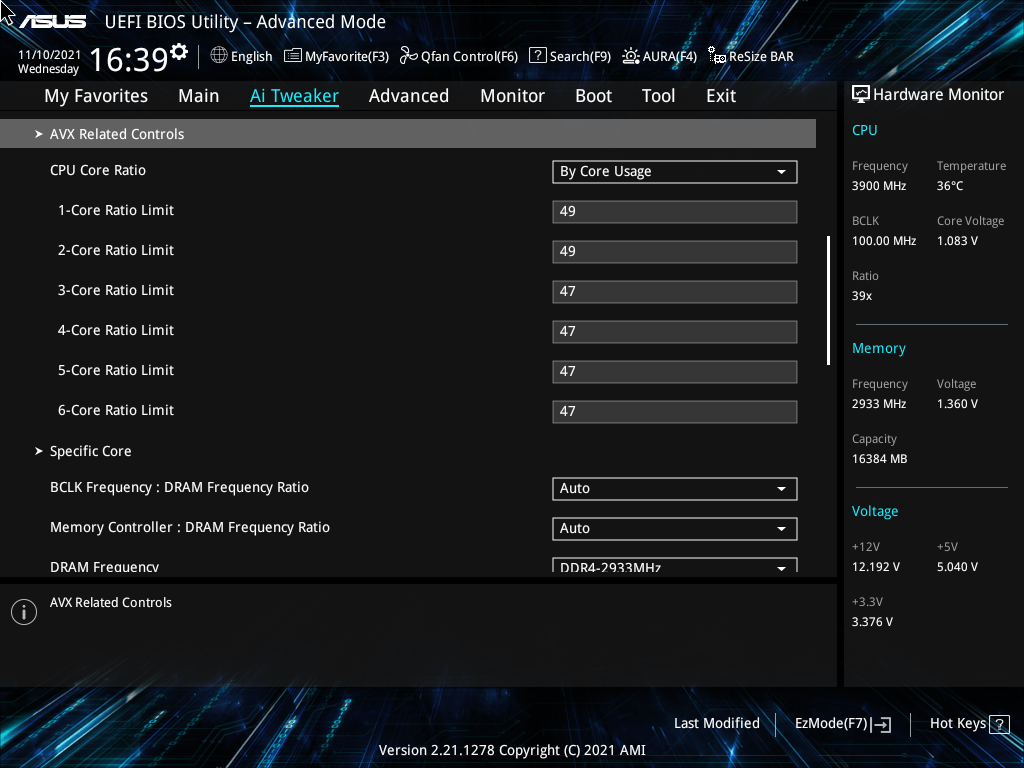Open the BCLK Frequency DRAM Ratio dropdown
This screenshot has height=768, width=1024.
click(675, 488)
